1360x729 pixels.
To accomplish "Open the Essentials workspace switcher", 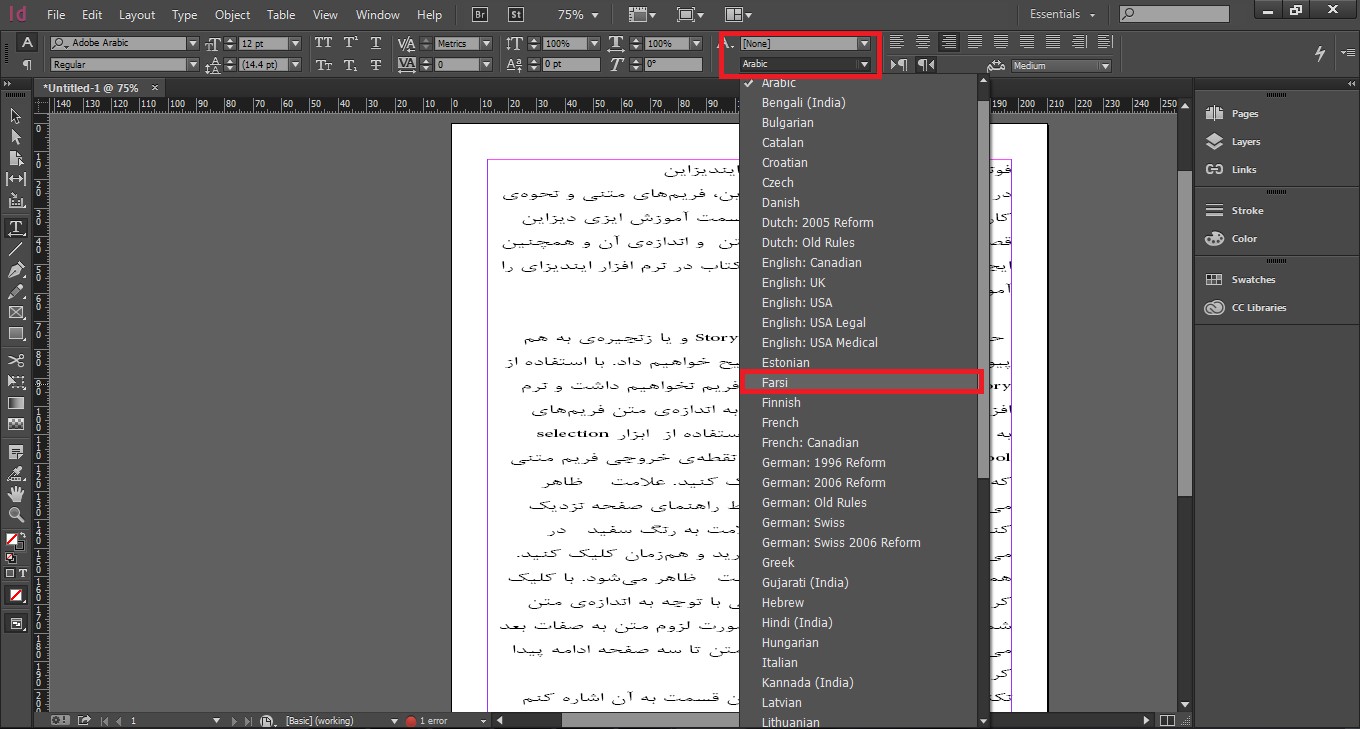I will coord(1062,15).
